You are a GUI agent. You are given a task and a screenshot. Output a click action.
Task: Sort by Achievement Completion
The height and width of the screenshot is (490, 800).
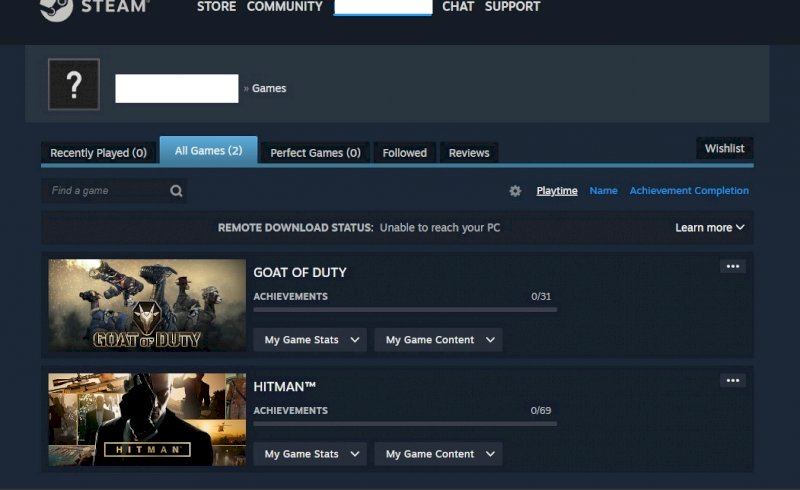click(x=689, y=190)
